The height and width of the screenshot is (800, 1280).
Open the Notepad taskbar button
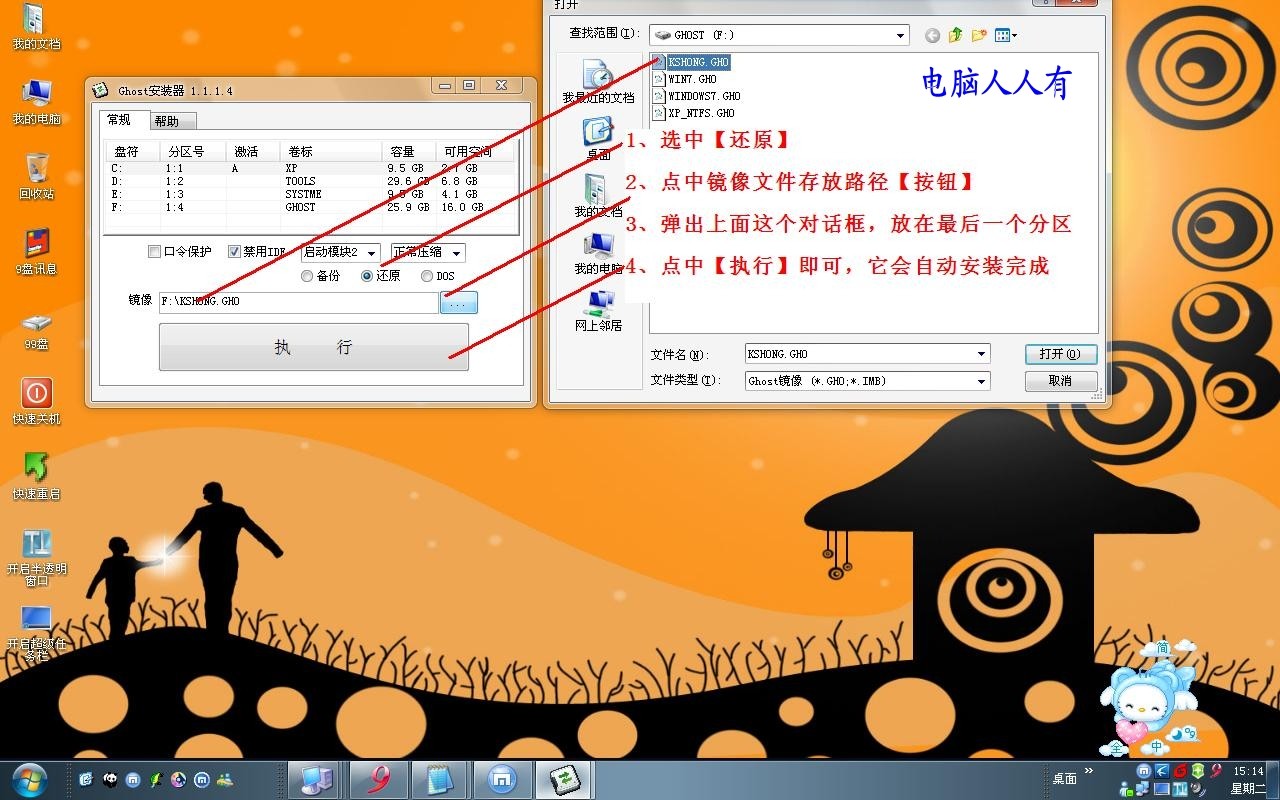coord(439,779)
